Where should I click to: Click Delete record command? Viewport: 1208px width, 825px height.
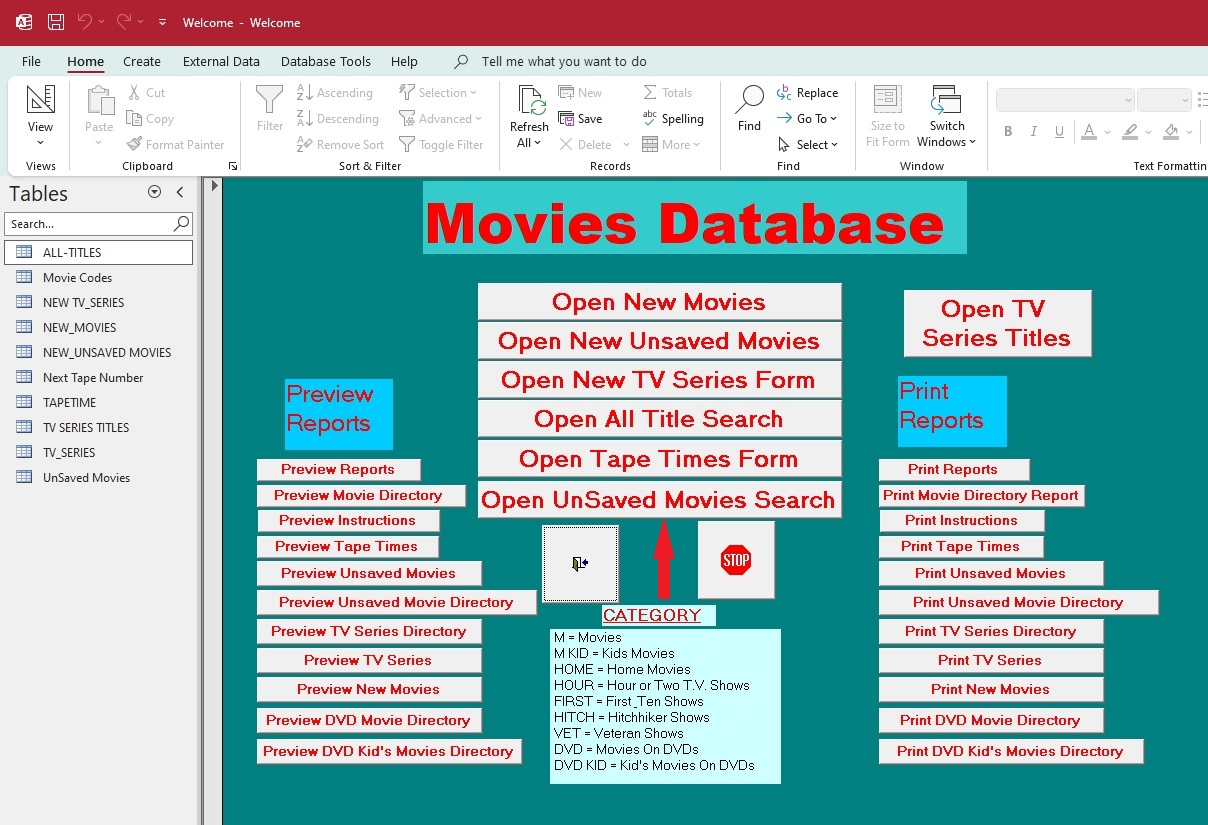point(586,145)
